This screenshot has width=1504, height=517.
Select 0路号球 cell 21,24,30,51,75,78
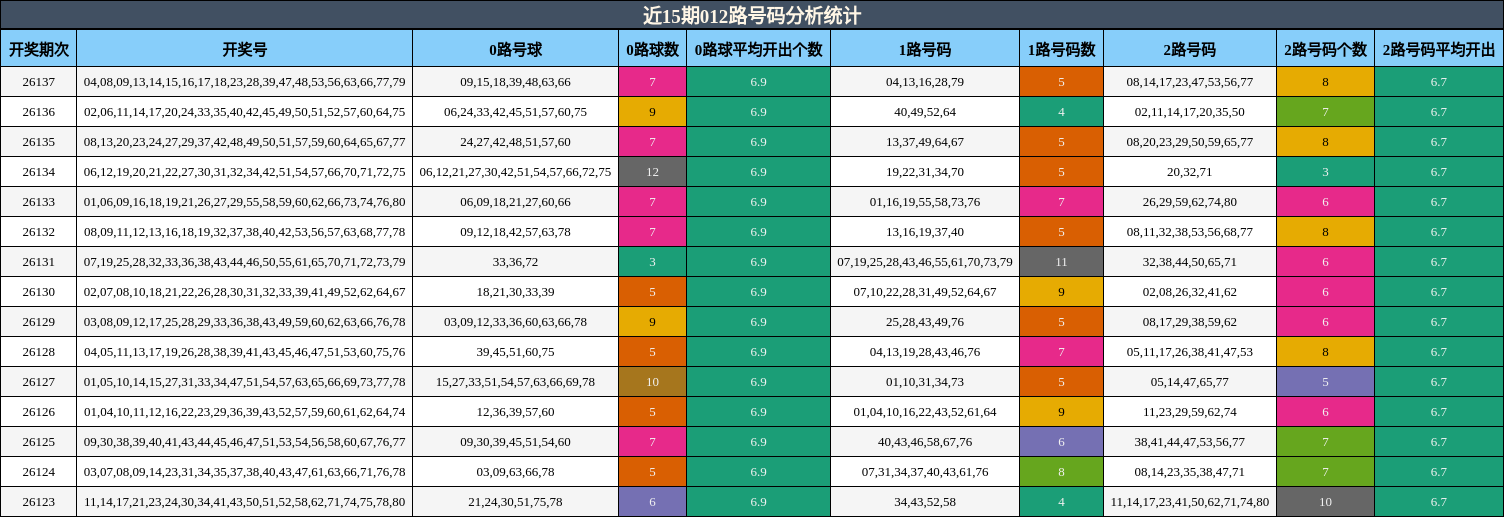[516, 502]
